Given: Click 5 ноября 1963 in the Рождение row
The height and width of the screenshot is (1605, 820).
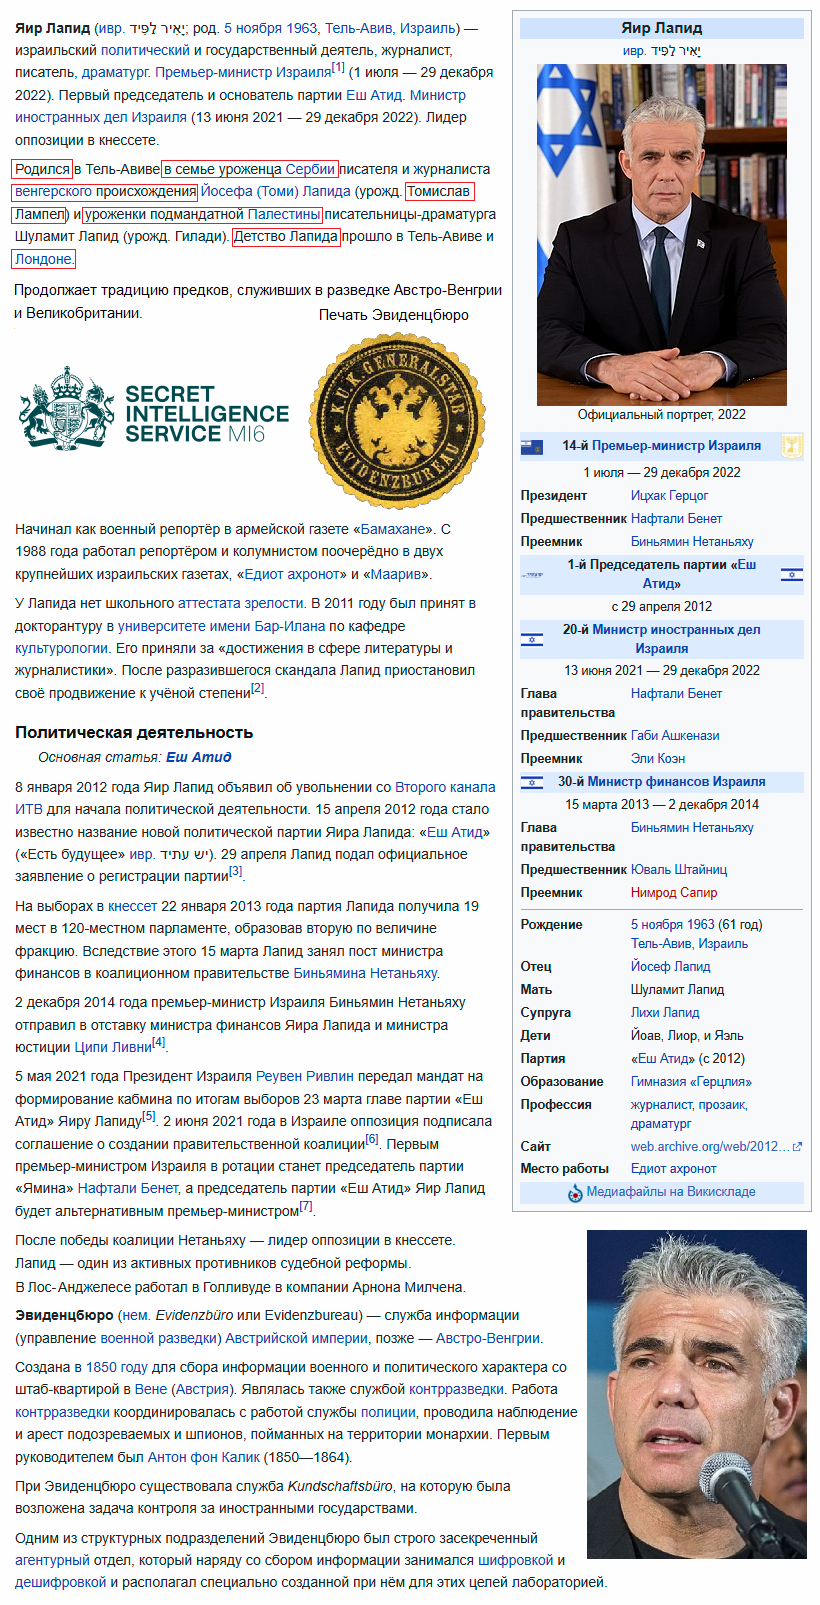Looking at the screenshot, I should (x=673, y=924).
